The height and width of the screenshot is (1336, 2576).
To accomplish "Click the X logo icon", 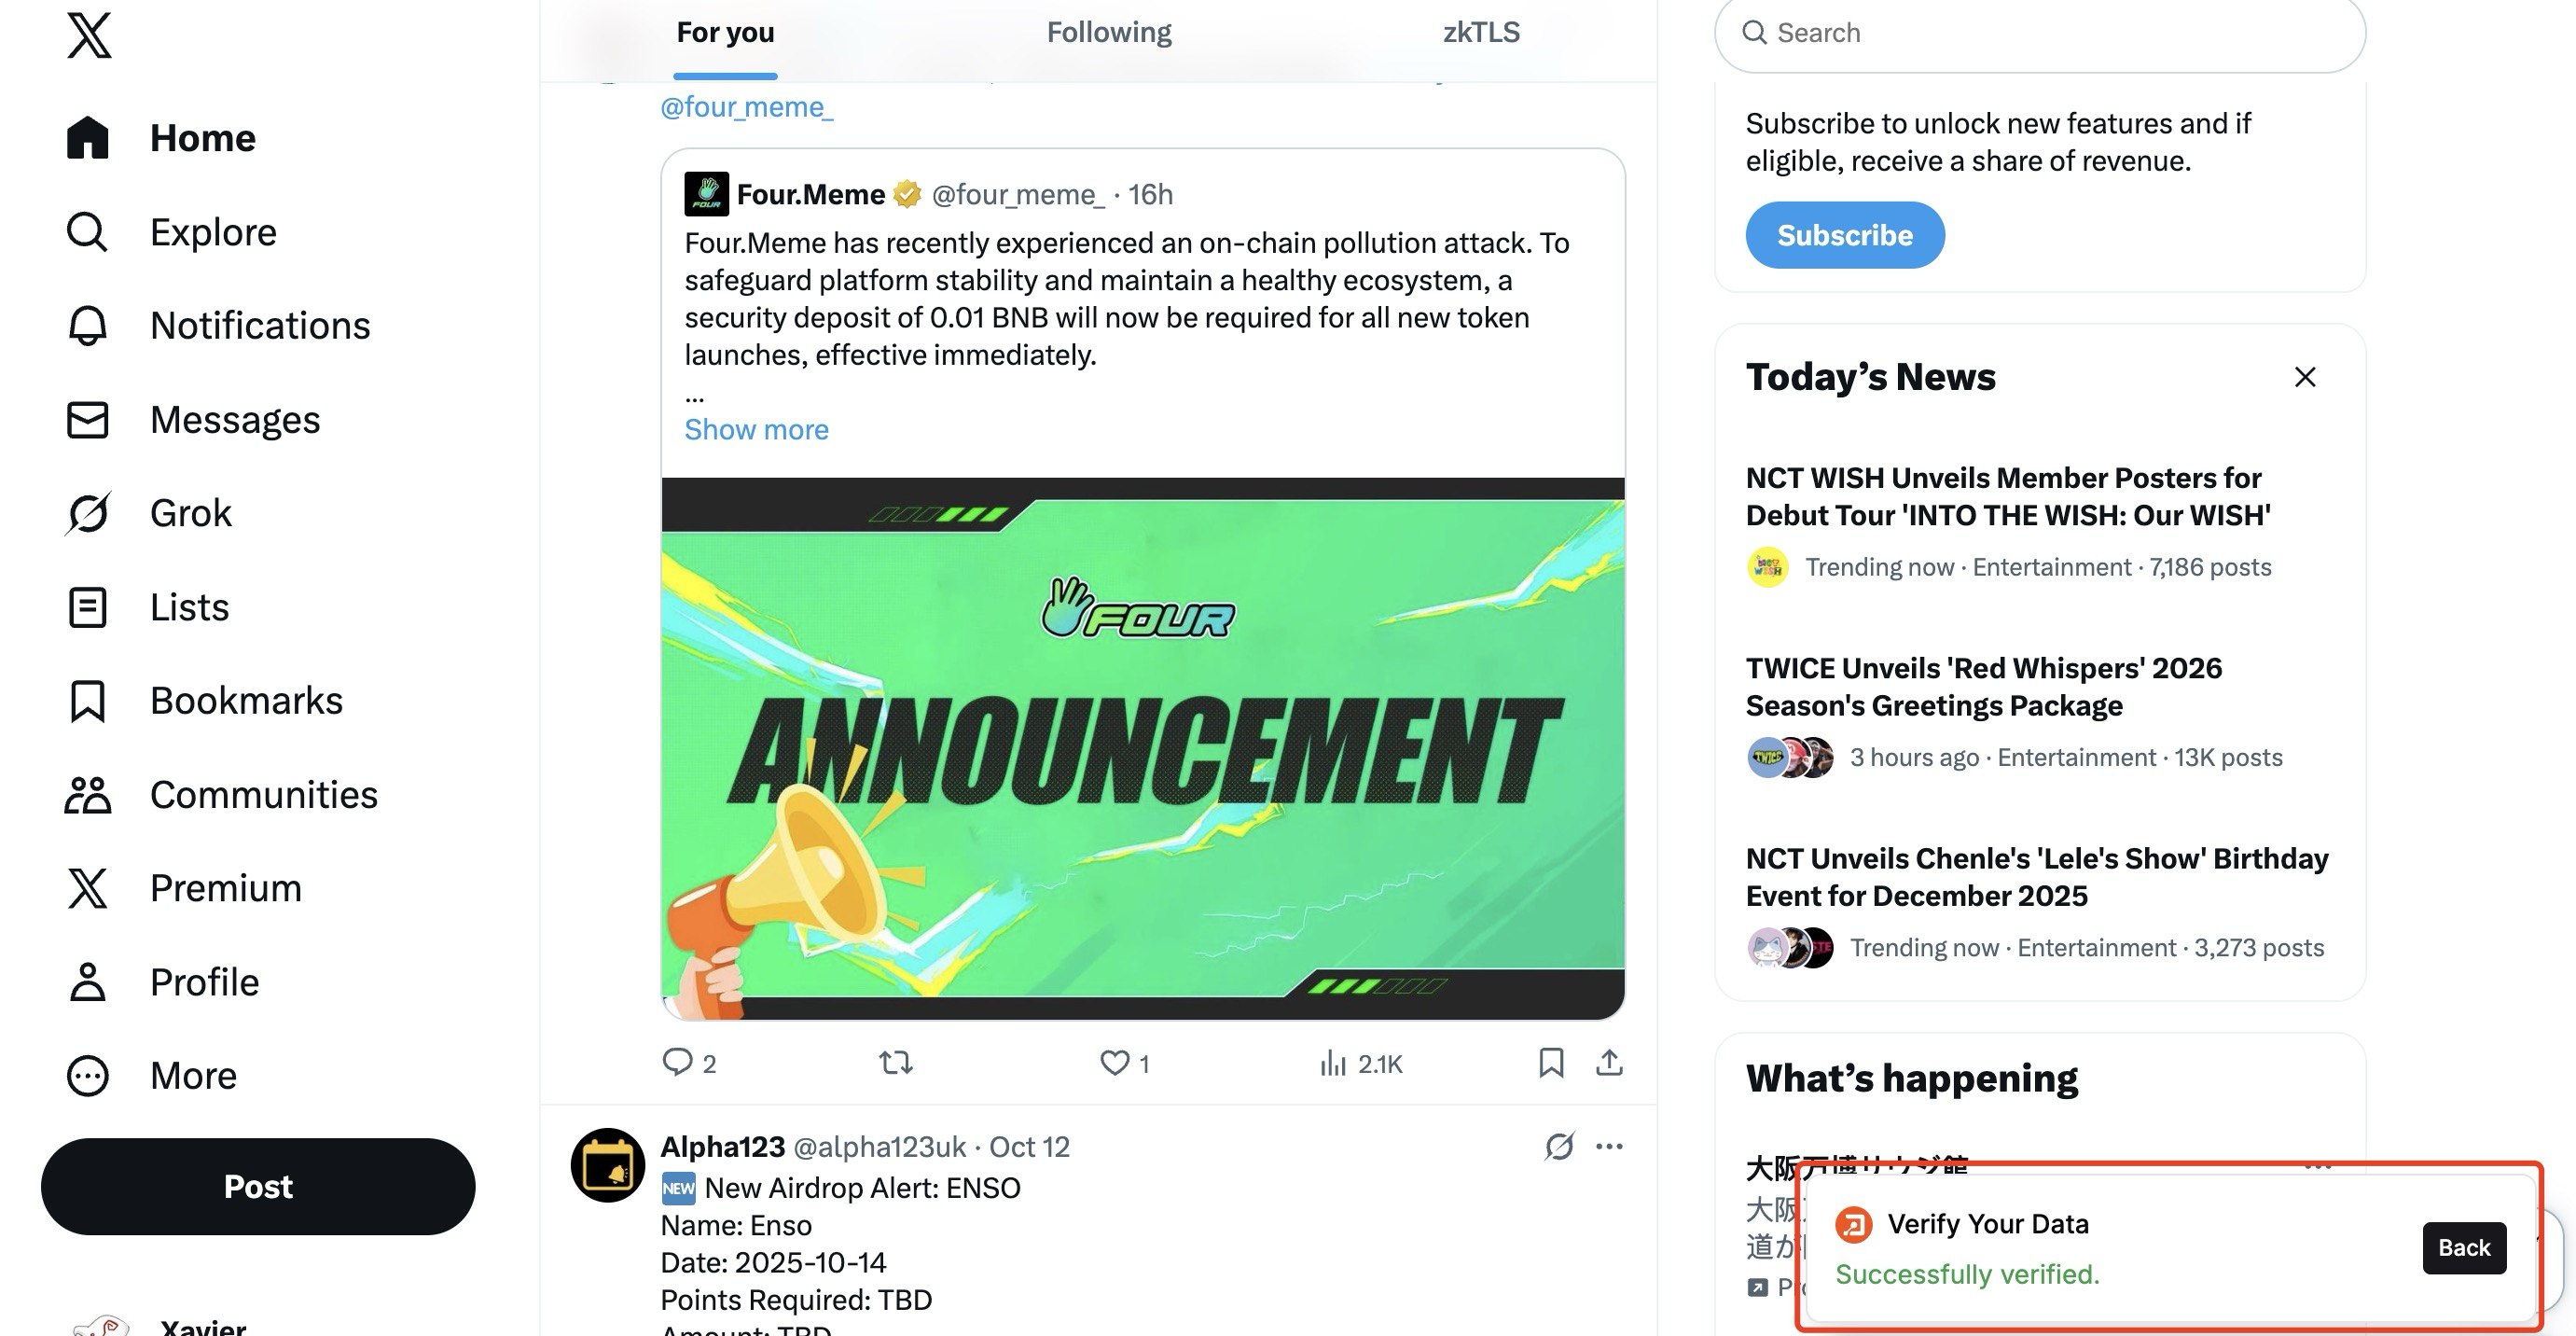I will pos(89,36).
